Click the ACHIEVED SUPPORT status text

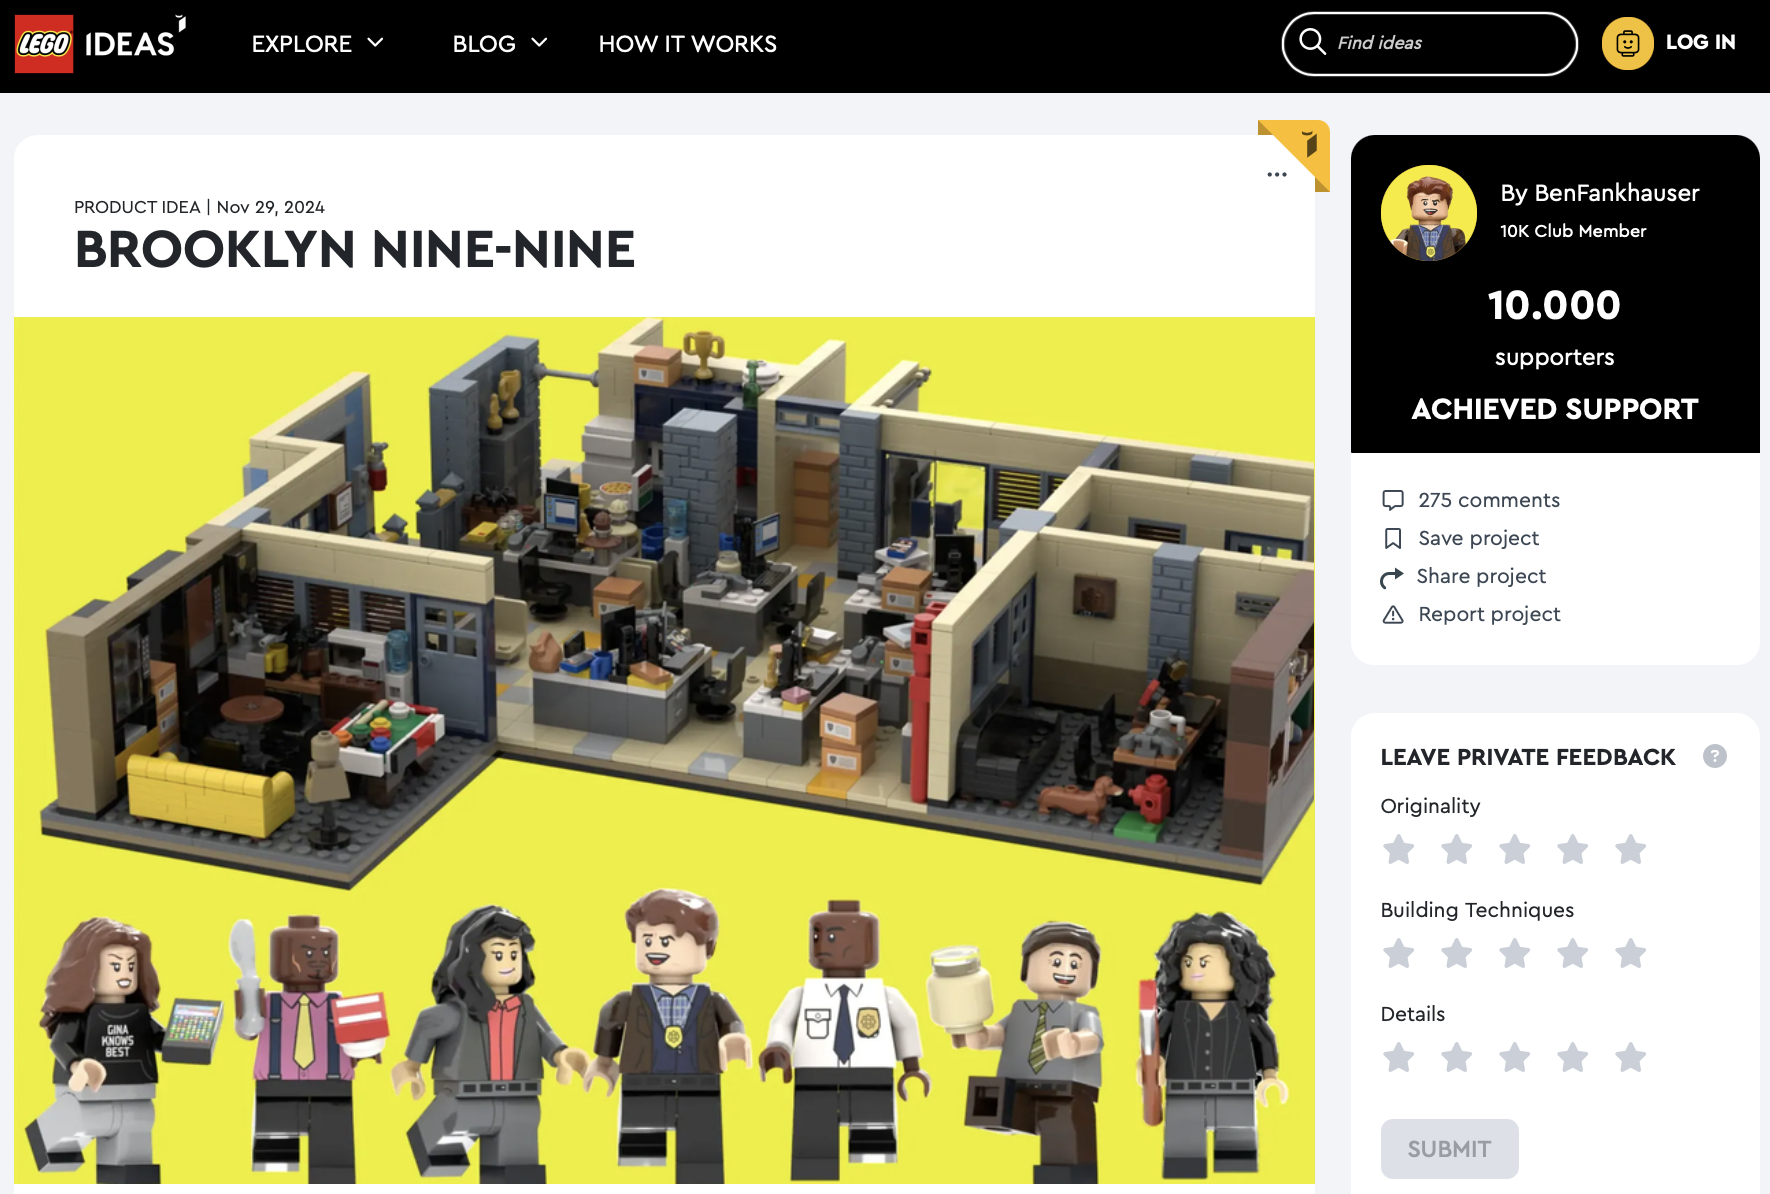point(1554,409)
